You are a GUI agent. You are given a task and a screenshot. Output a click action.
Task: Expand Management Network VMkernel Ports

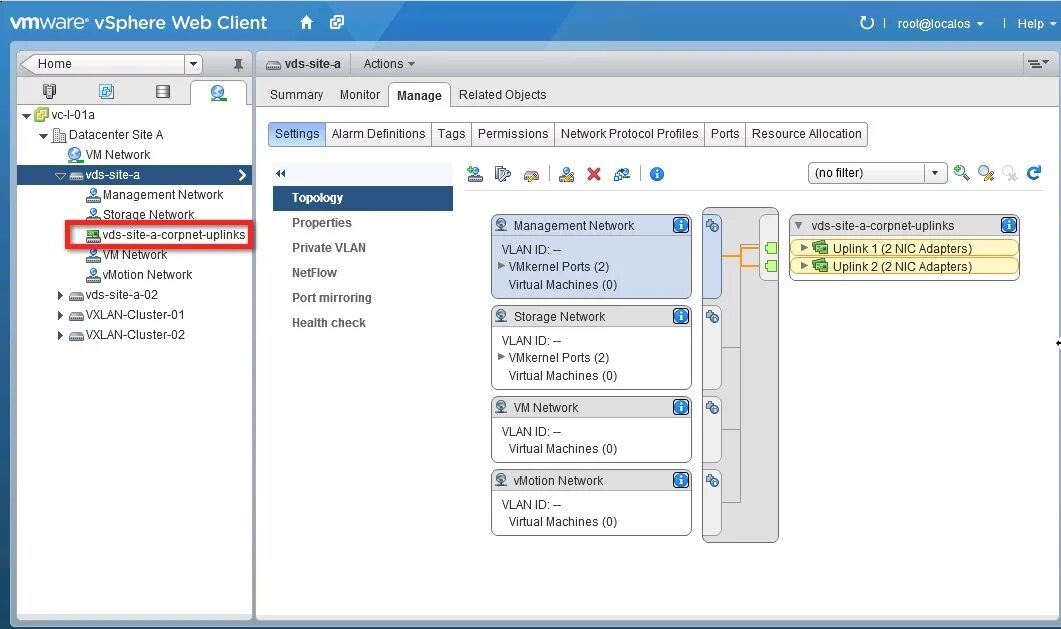(501, 266)
